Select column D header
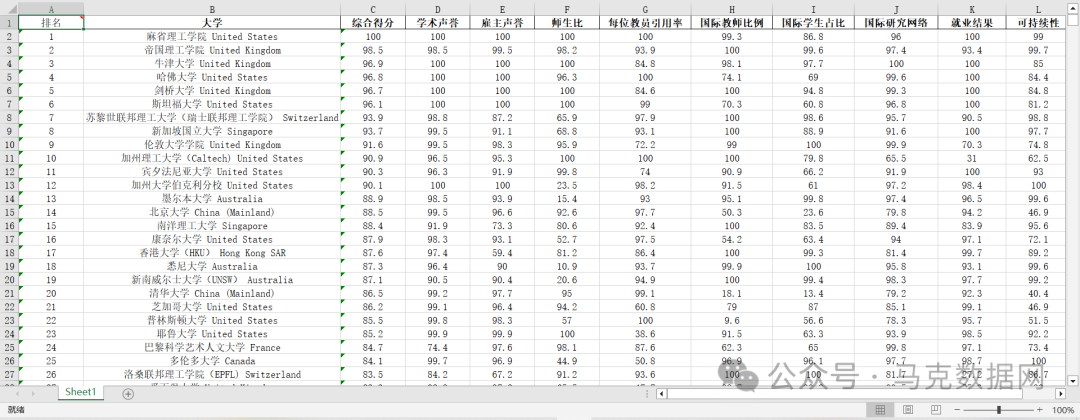Image resolution: width=1080 pixels, height=420 pixels. click(437, 9)
